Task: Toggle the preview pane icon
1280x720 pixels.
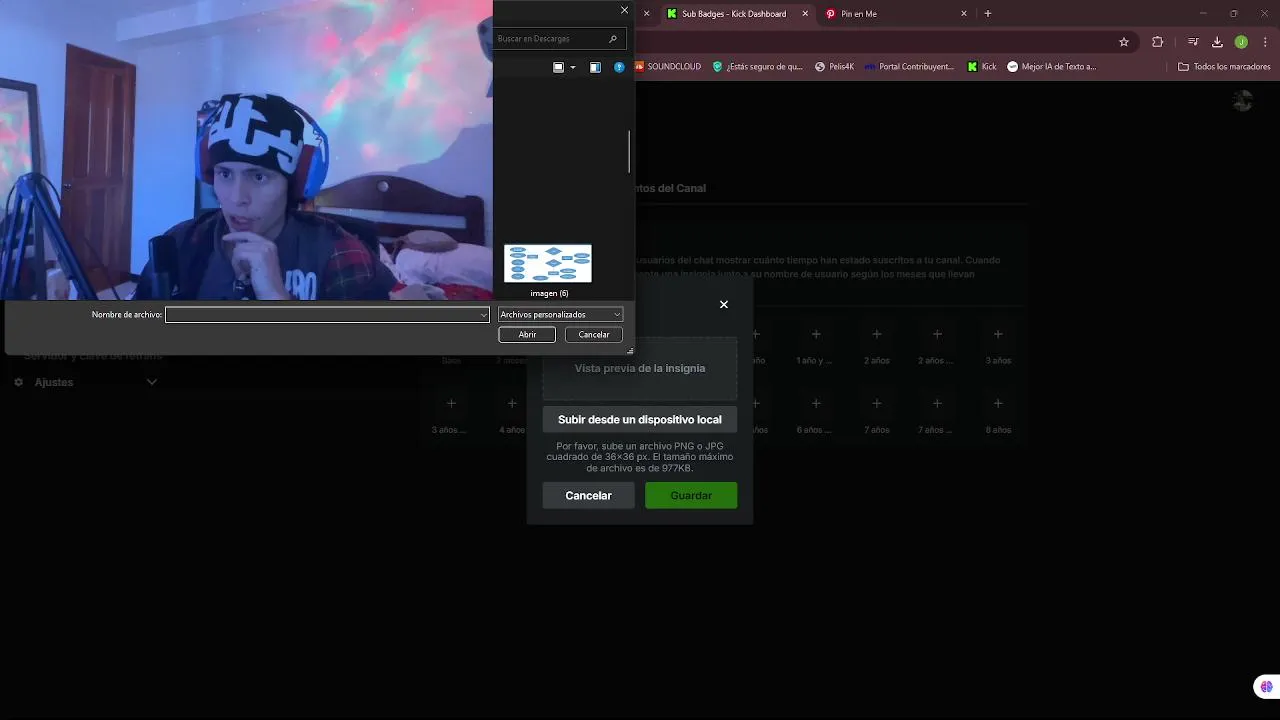Action: [595, 67]
